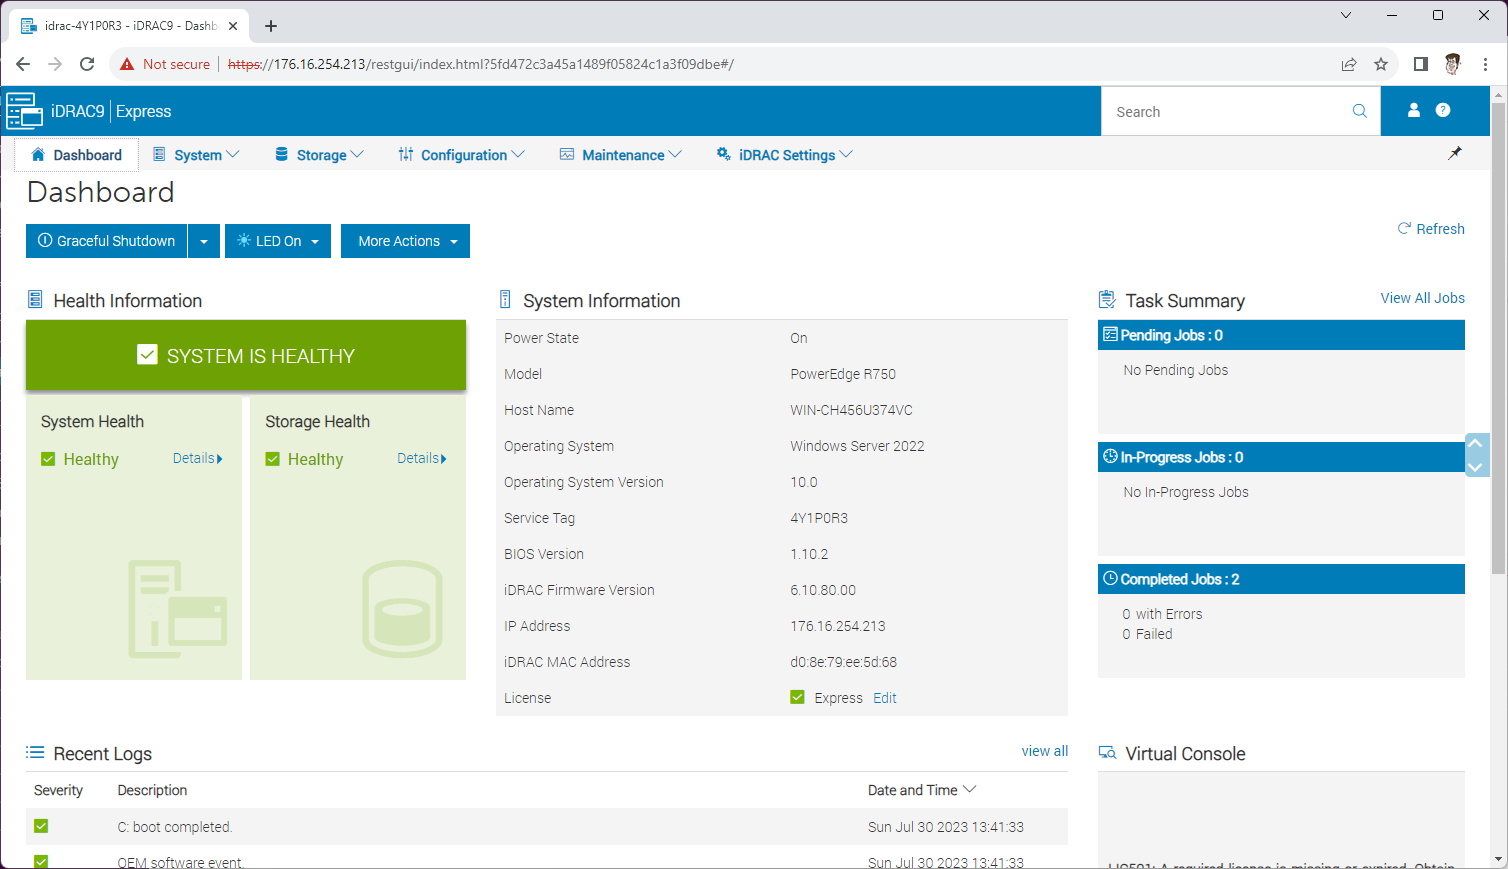Click the iDRAC9 logo icon in header
This screenshot has width=1508, height=869.
click(24, 111)
